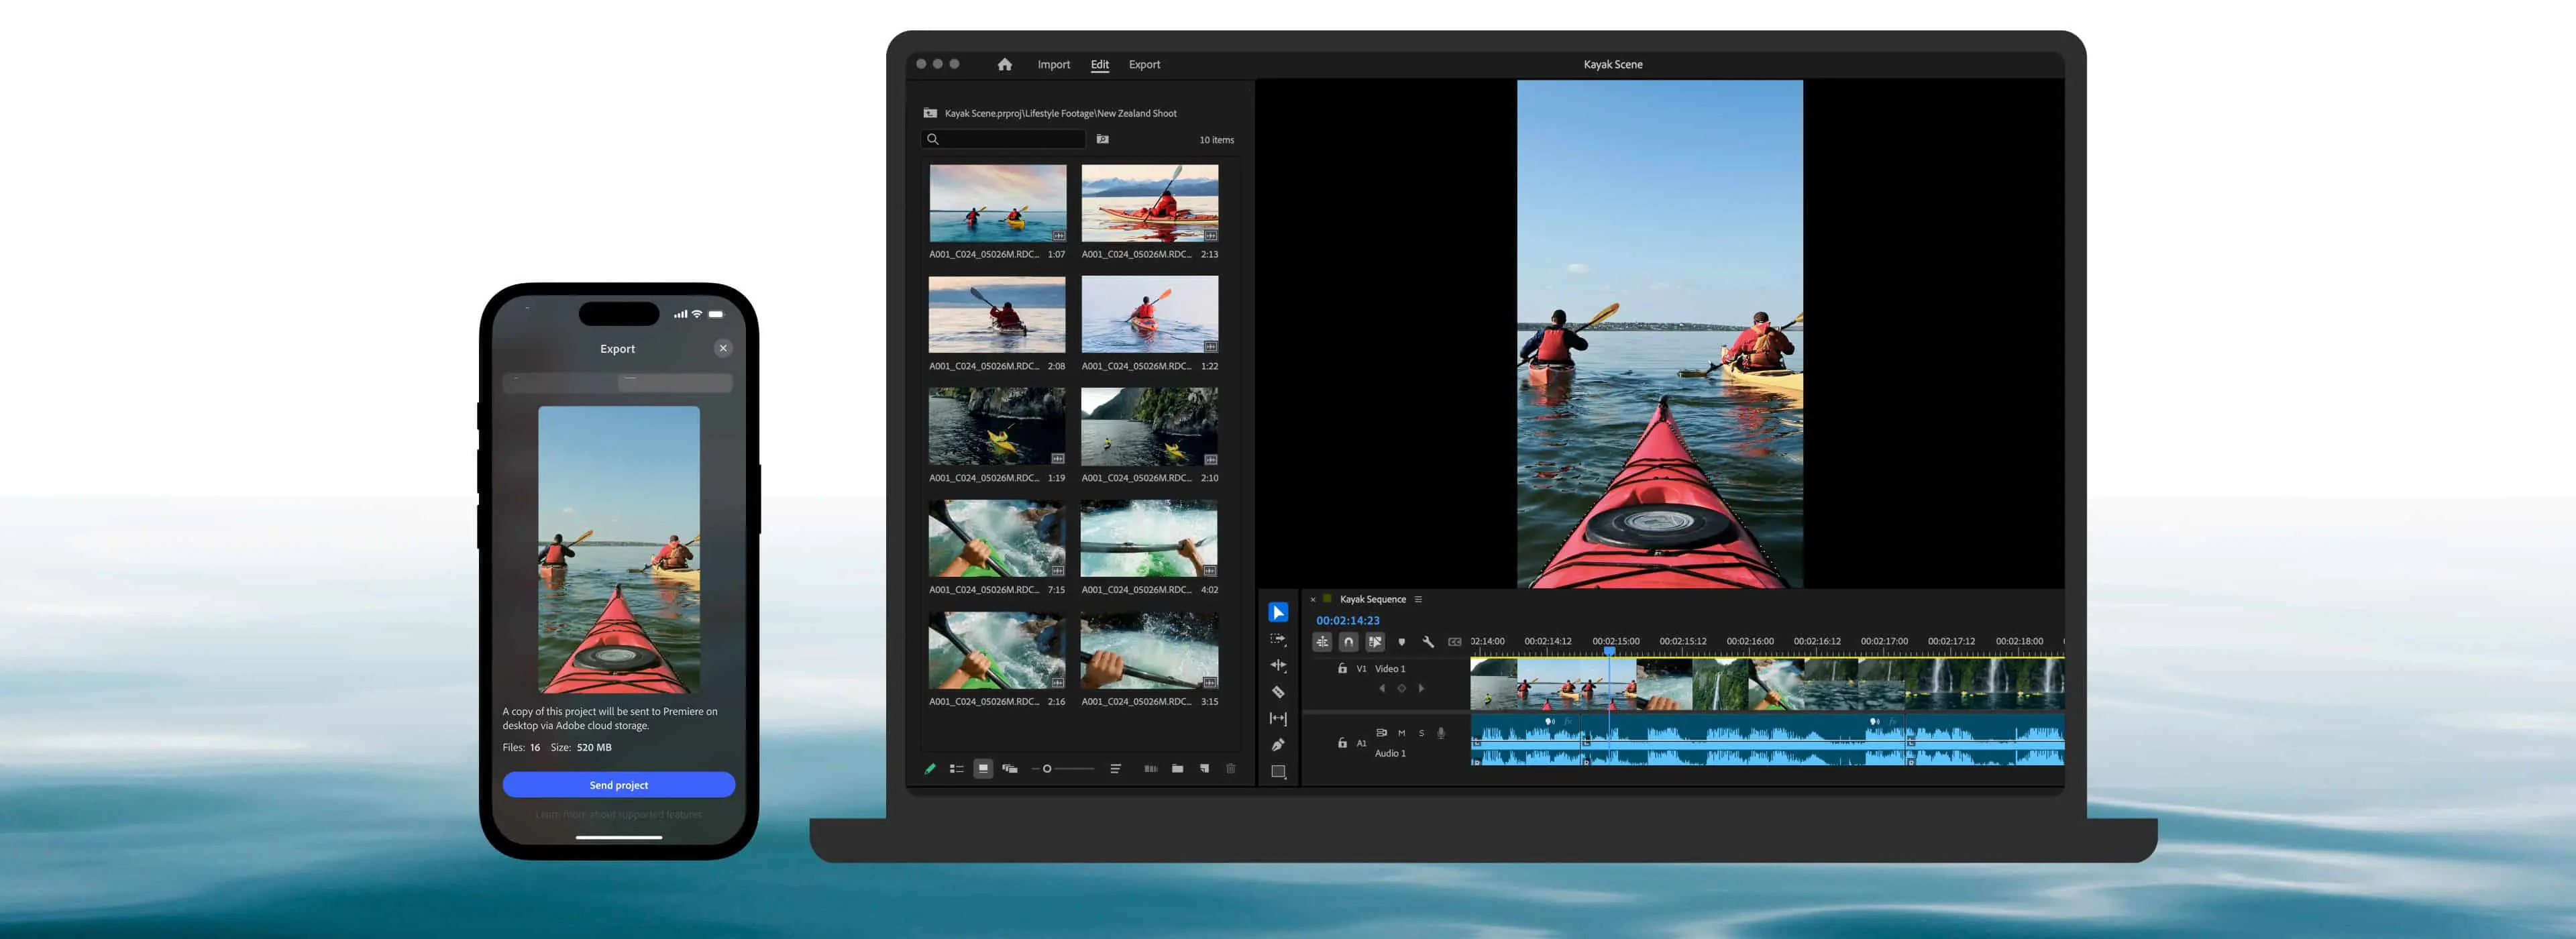The height and width of the screenshot is (939, 2576).
Task: Open the sort icons menu
Action: click(x=1115, y=769)
